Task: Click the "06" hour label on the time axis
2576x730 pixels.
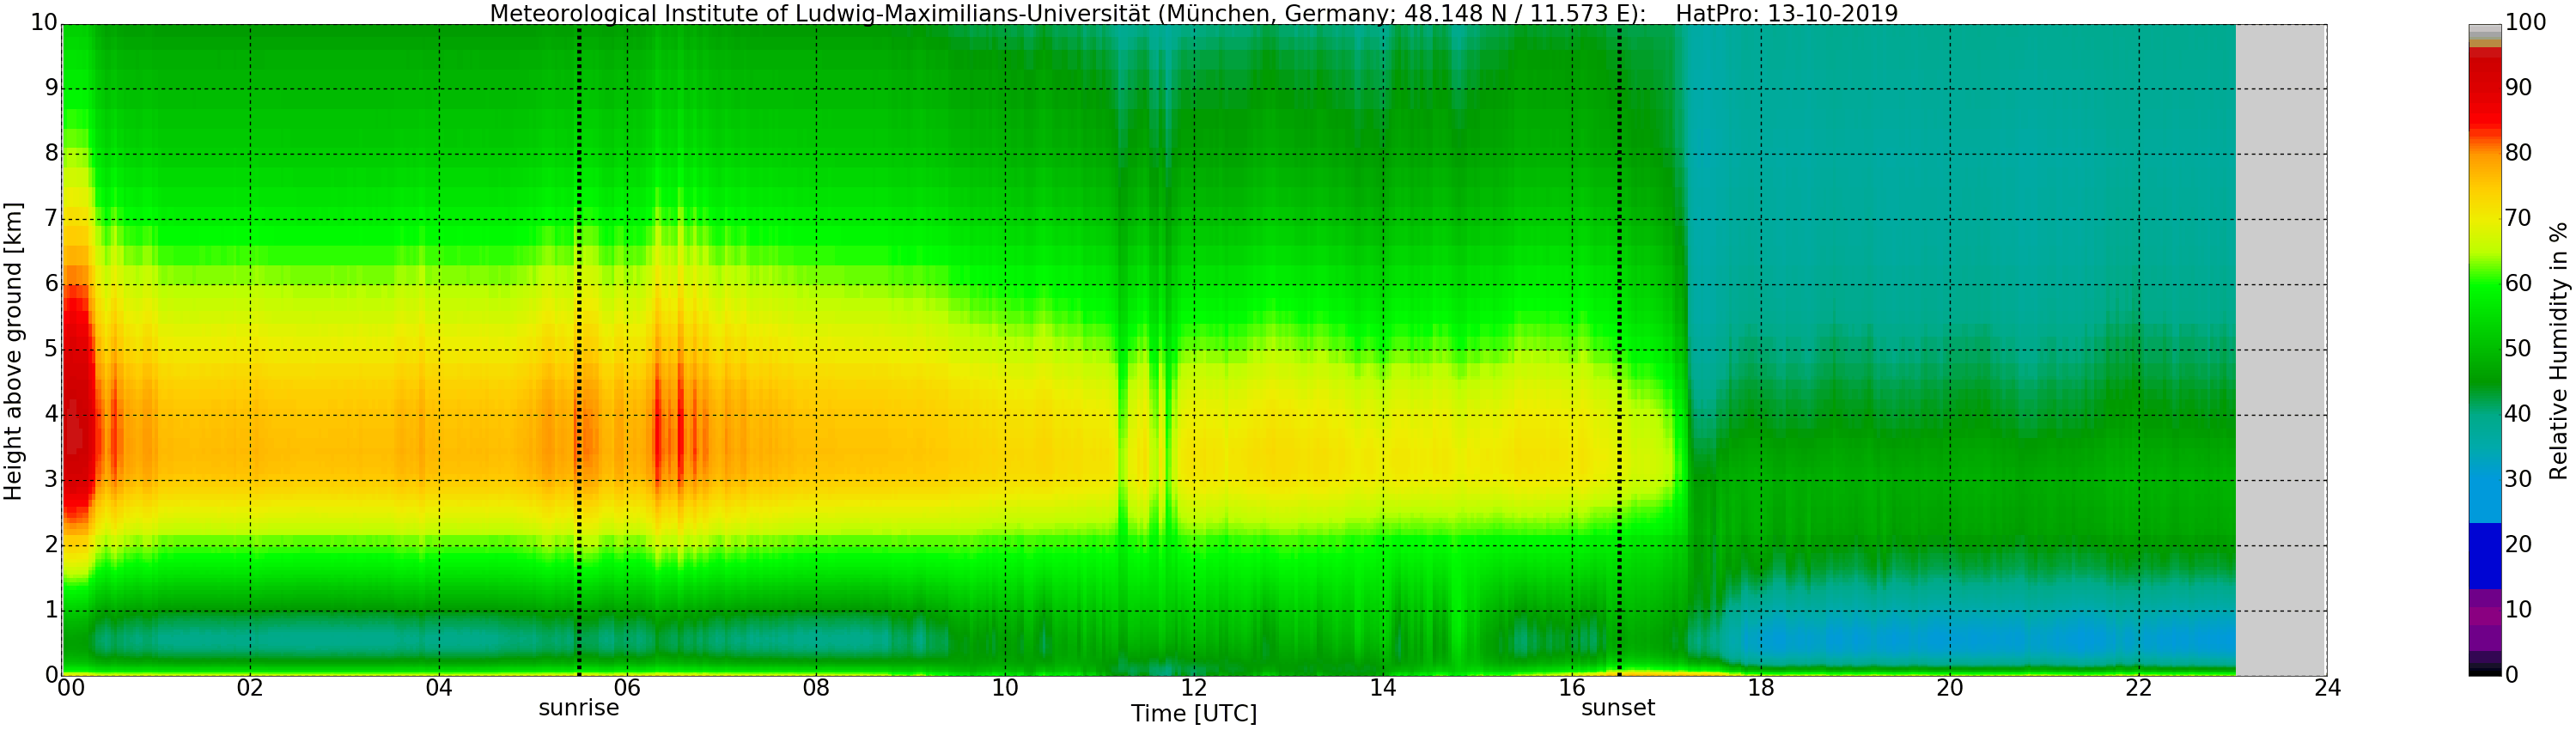Action: (x=627, y=688)
